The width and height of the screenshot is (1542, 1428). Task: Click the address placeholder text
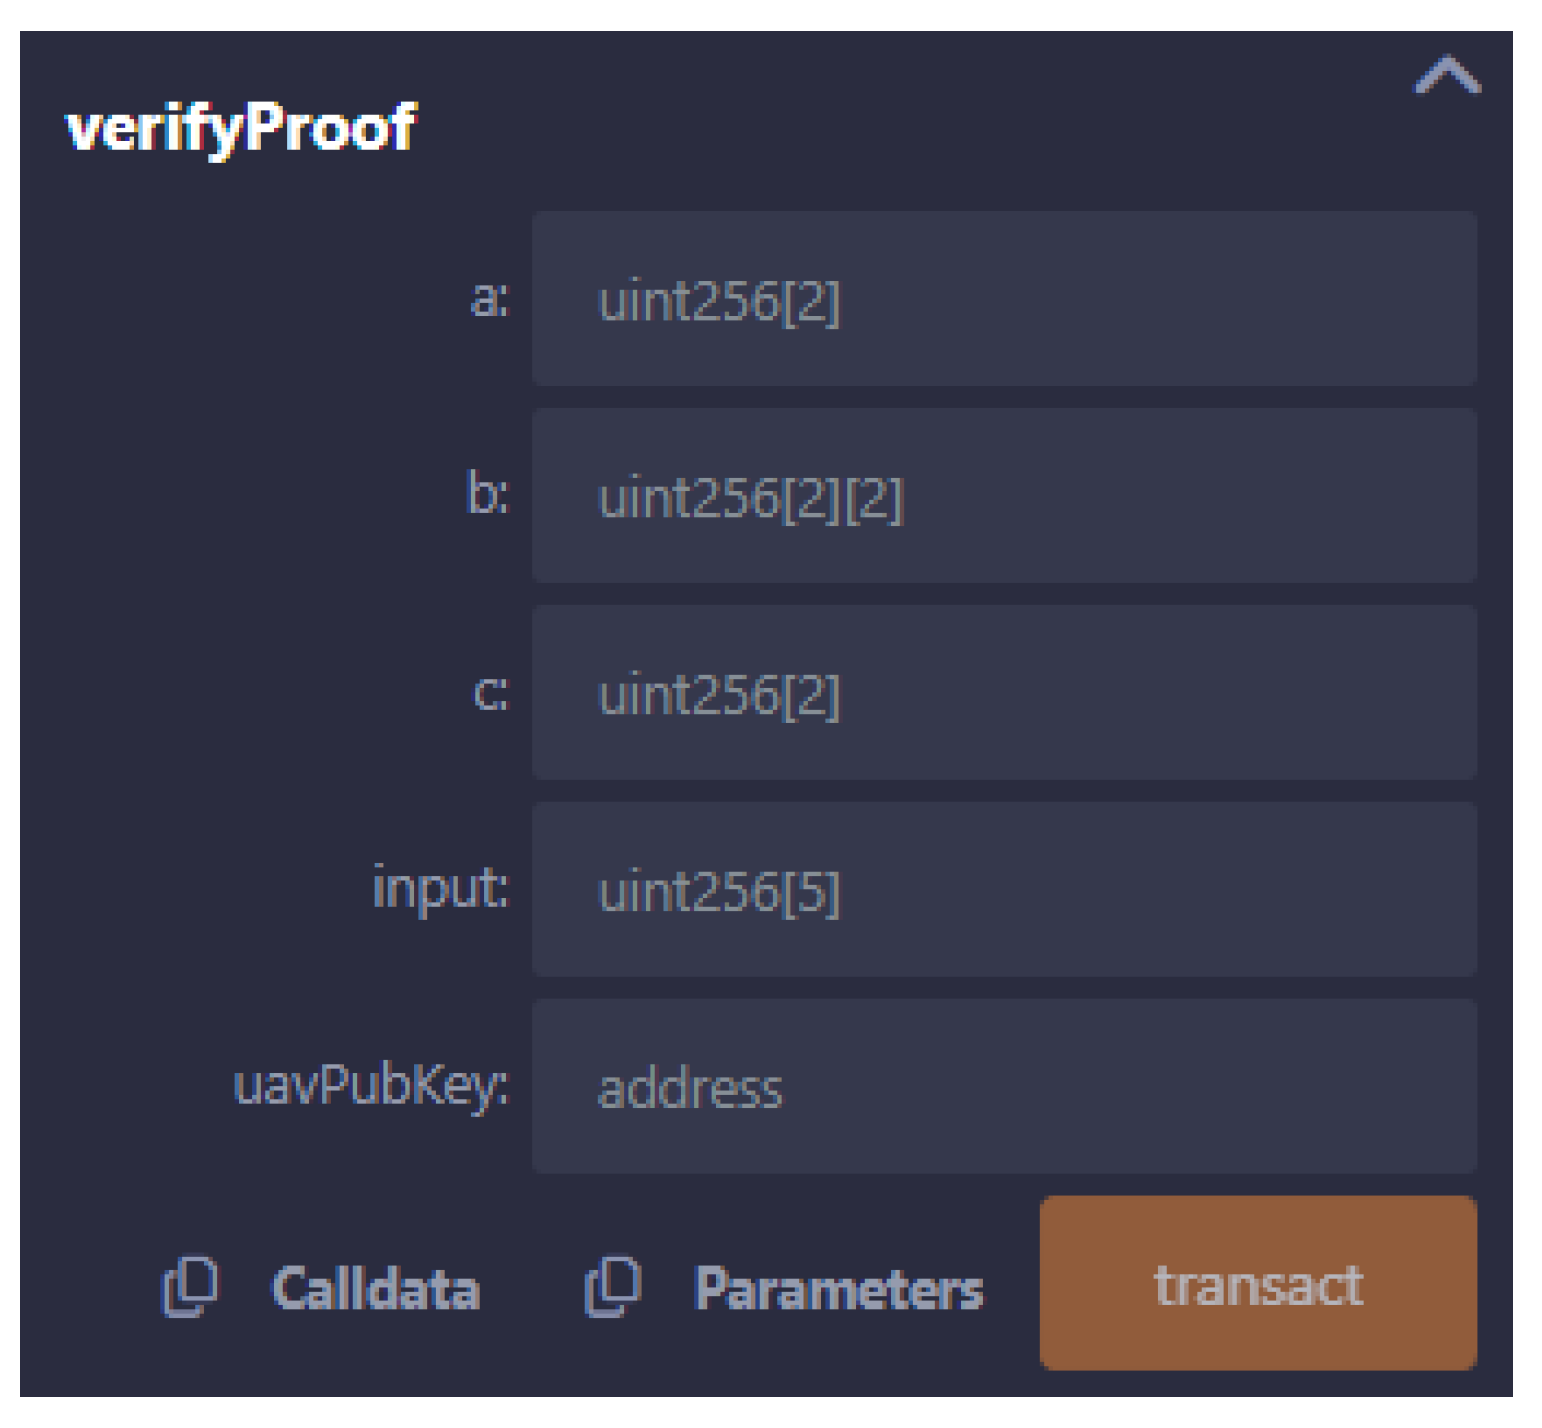(690, 1088)
